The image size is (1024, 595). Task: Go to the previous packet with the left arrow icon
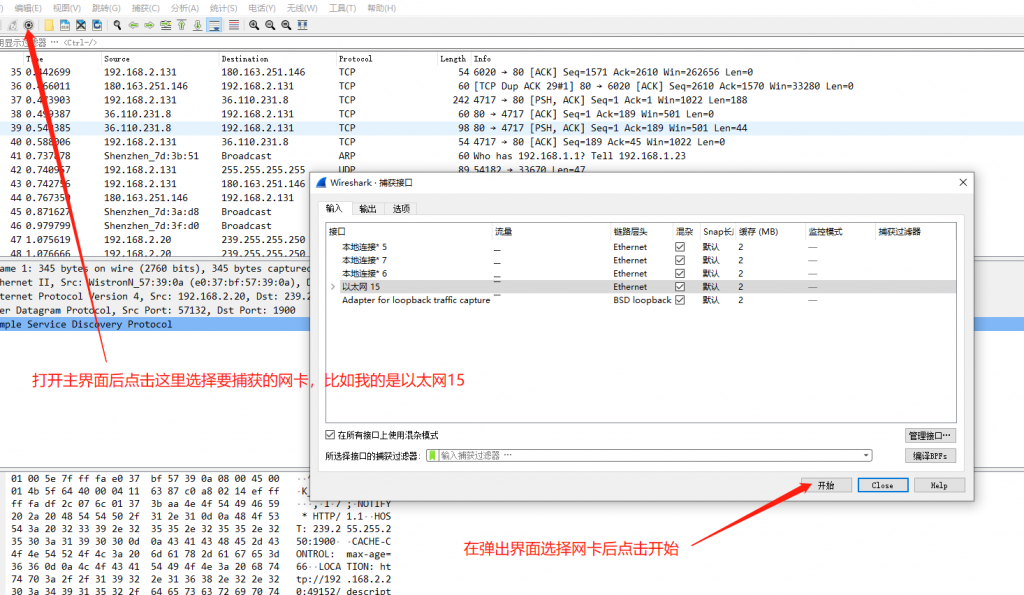tap(133, 24)
